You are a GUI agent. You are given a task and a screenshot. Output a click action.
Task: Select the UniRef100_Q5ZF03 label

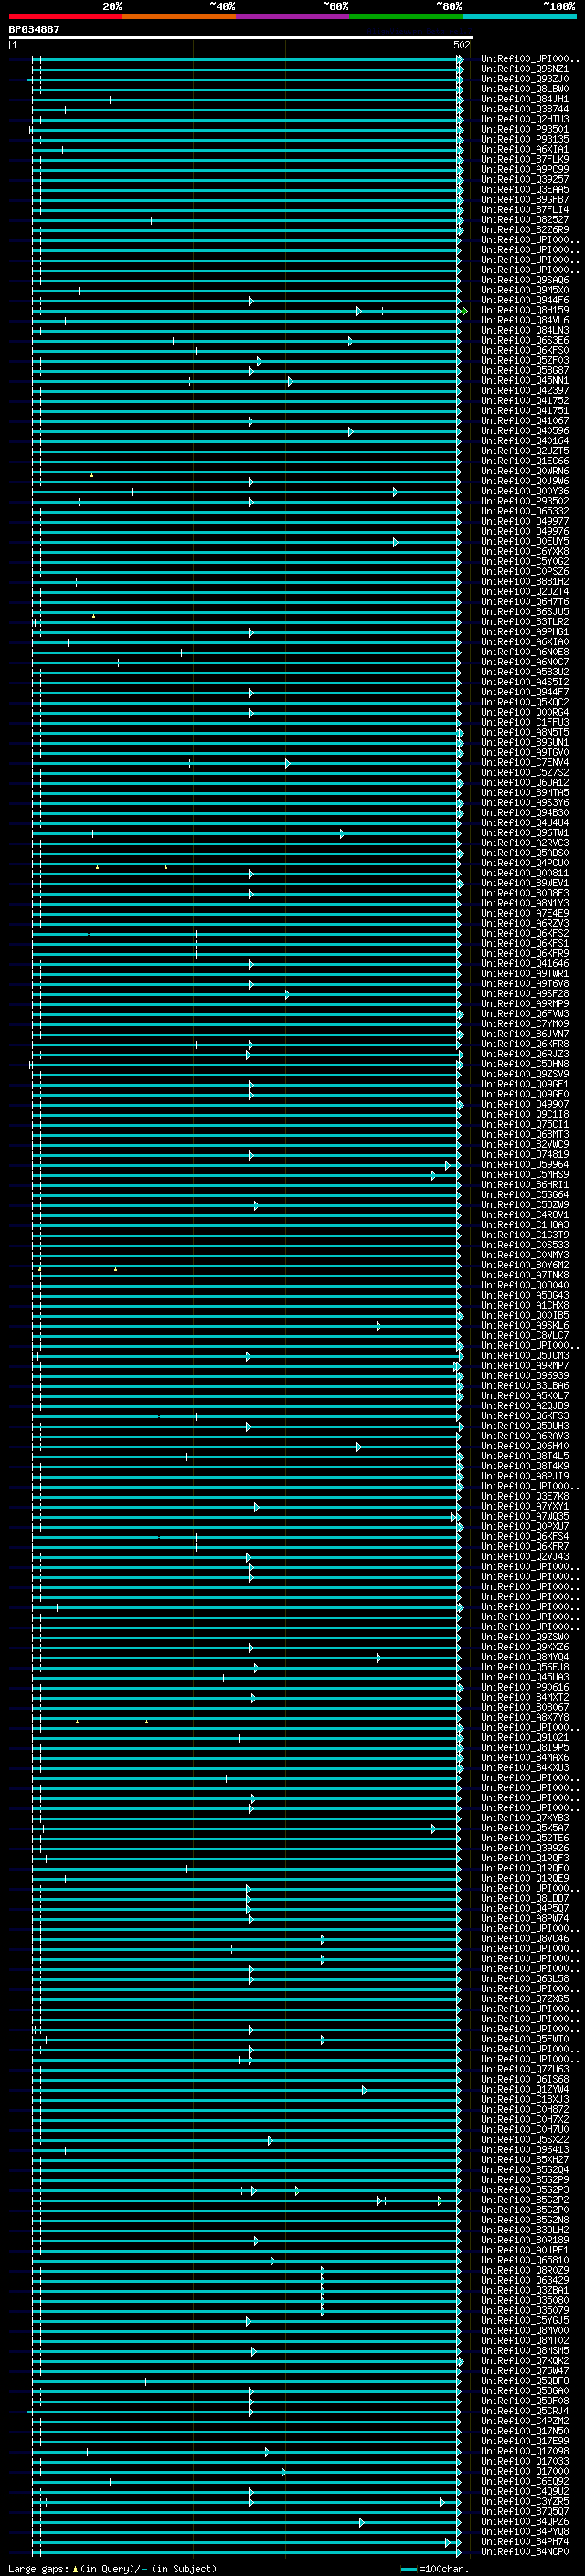pyautogui.click(x=525, y=360)
